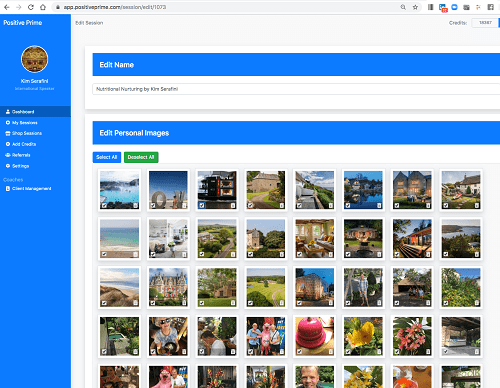The height and width of the screenshot is (388, 500).
Task: Delete the yellow hibiscus flower image via trash icon
Action: pyautogui.click(x=379, y=352)
